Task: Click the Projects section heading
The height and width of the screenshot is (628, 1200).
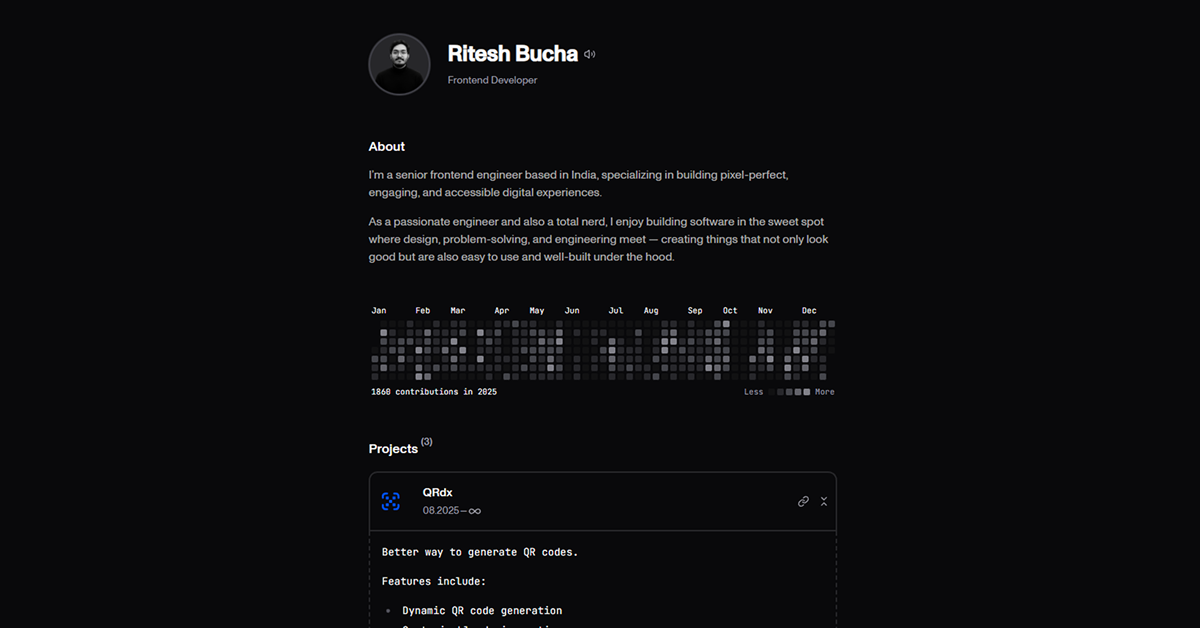Action: click(394, 448)
